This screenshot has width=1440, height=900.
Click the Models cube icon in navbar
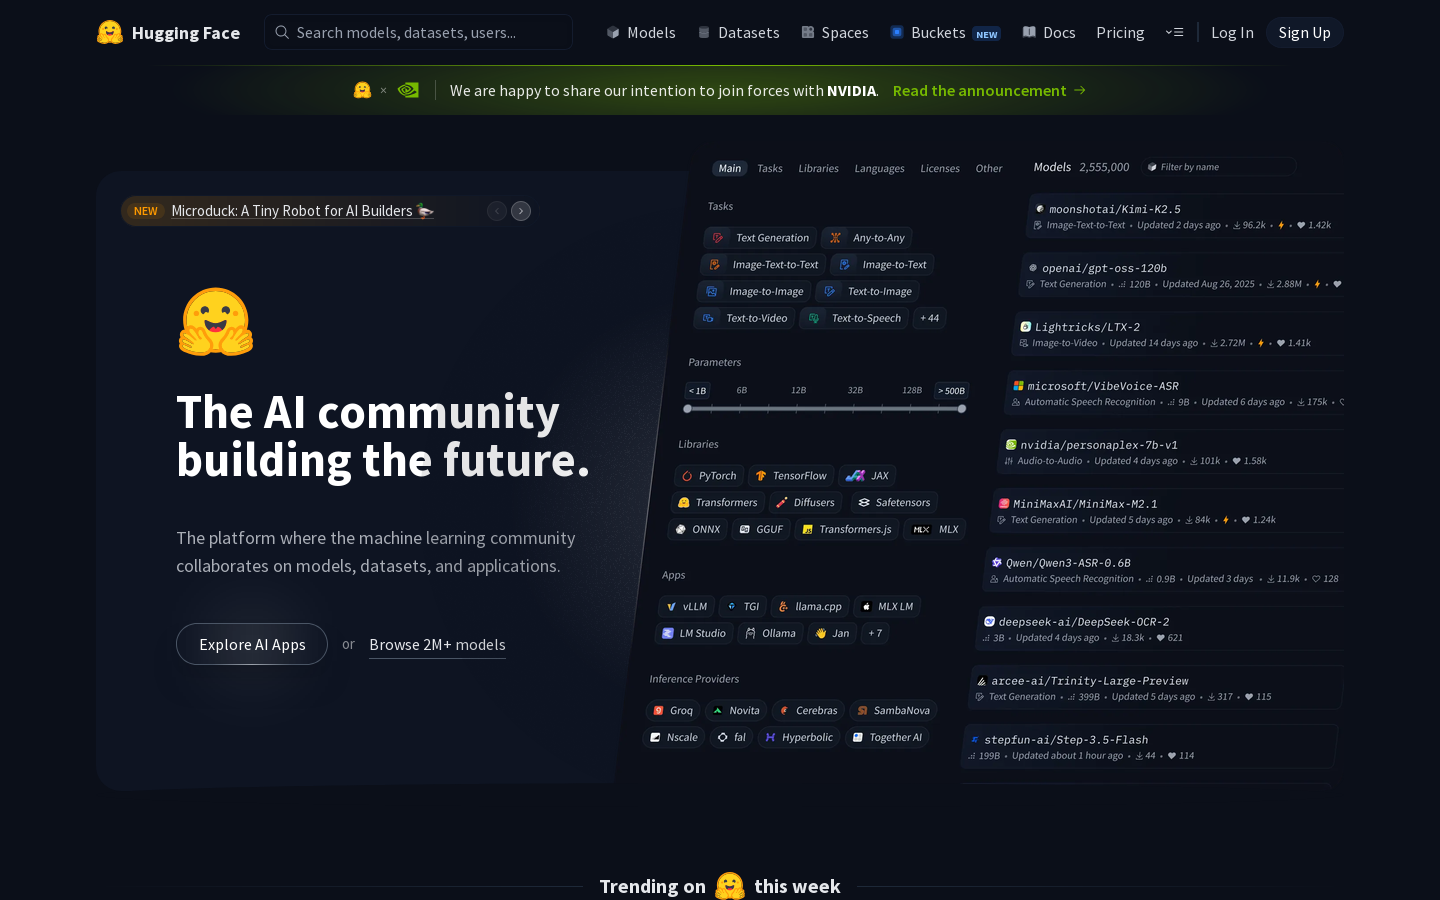(x=613, y=32)
